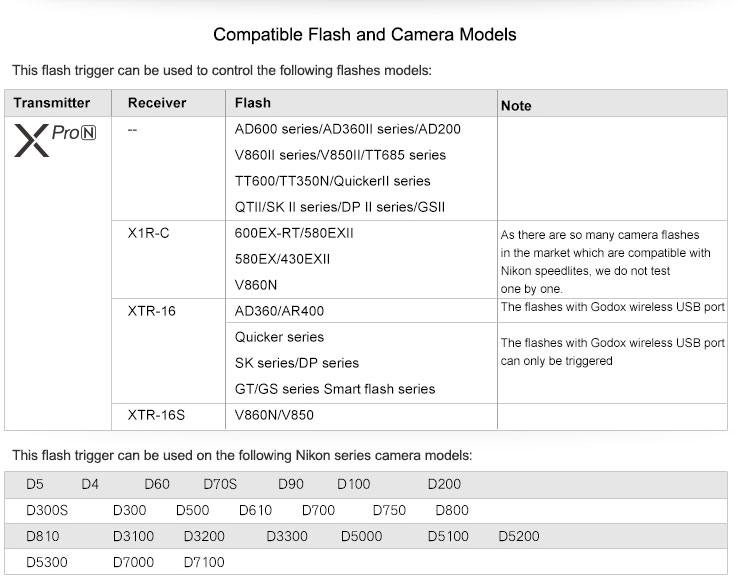Select the 600EX-RT/580EXII flash entry
The height and width of the screenshot is (585, 738).
tap(294, 233)
